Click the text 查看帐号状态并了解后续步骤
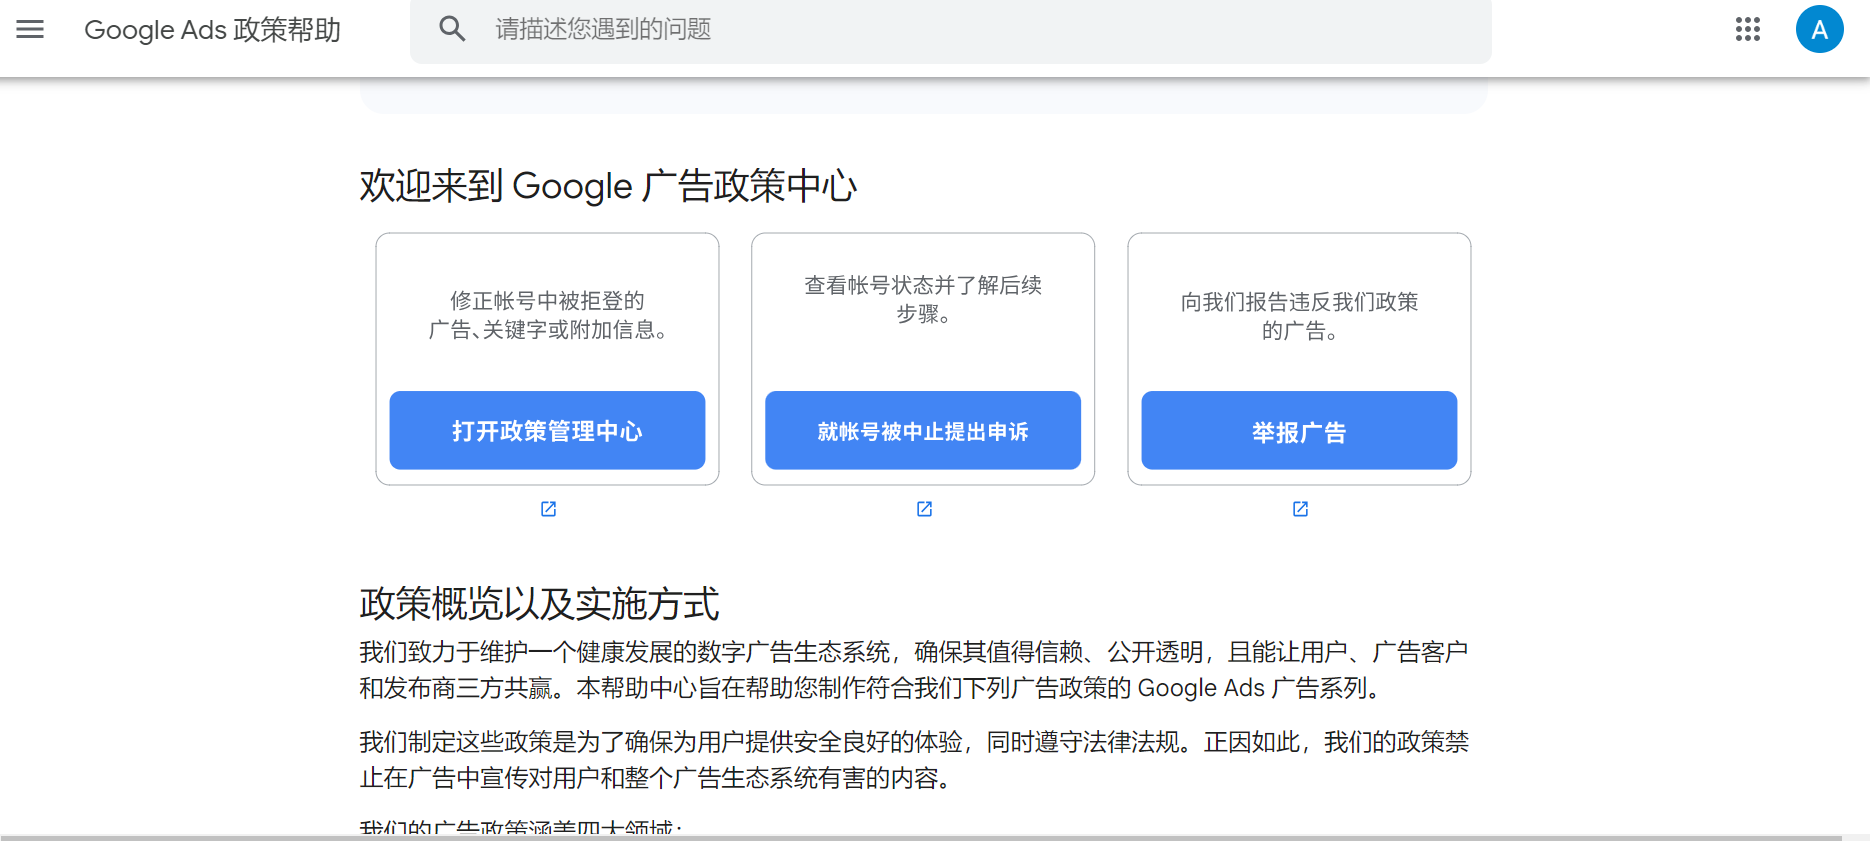 click(923, 300)
